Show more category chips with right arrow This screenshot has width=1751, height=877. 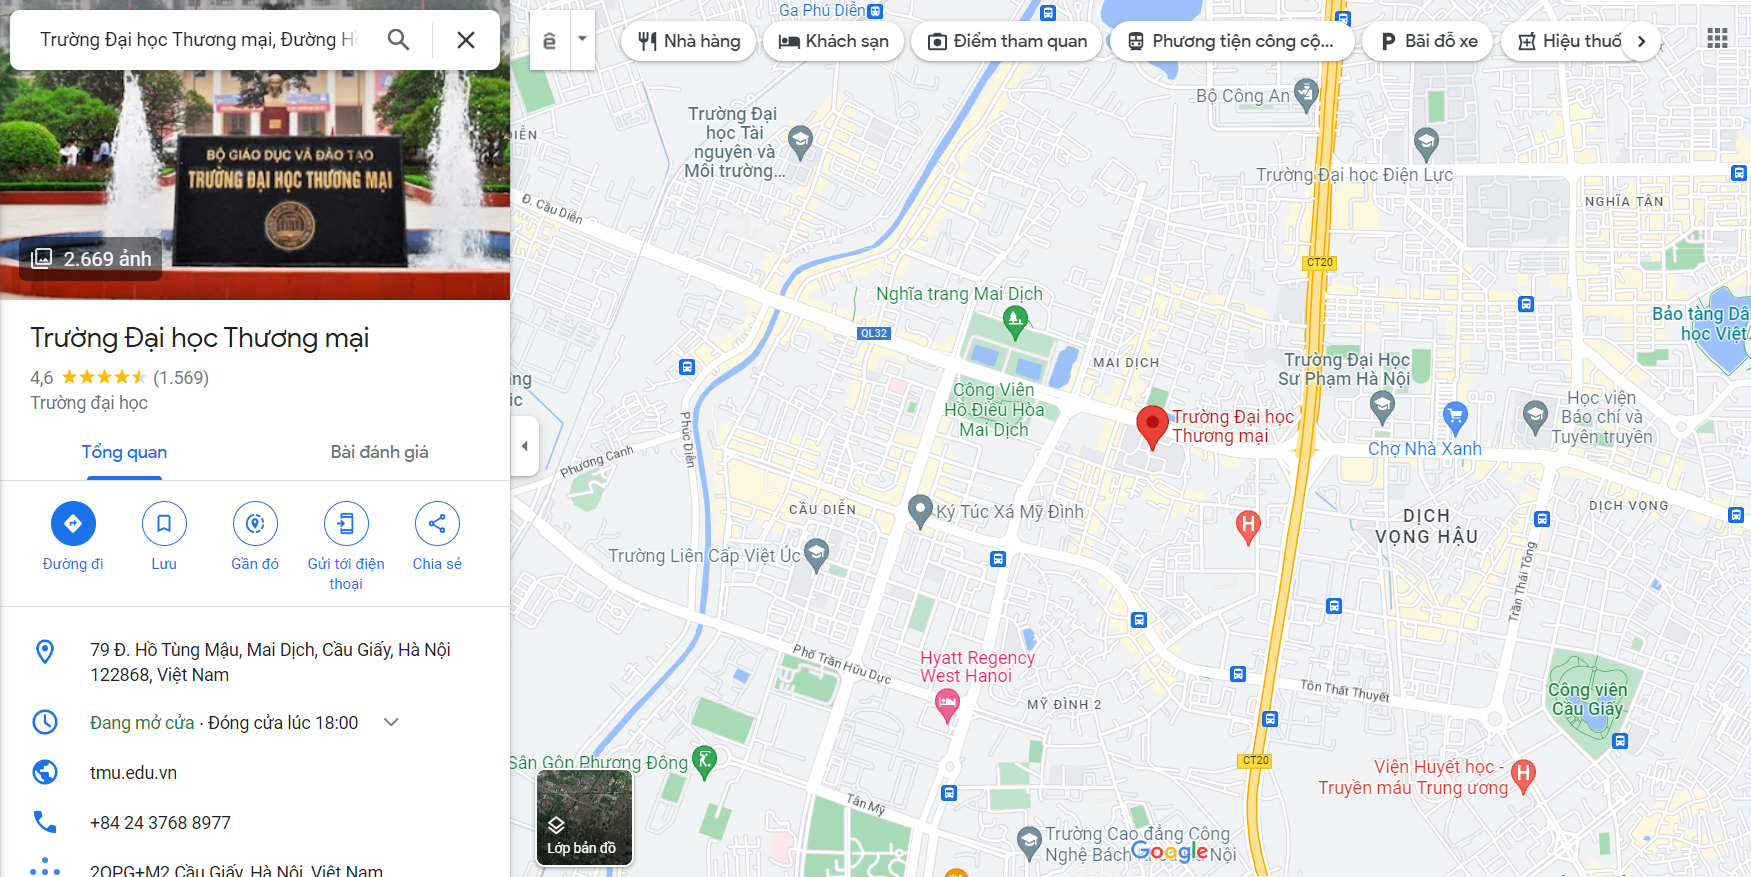point(1641,41)
